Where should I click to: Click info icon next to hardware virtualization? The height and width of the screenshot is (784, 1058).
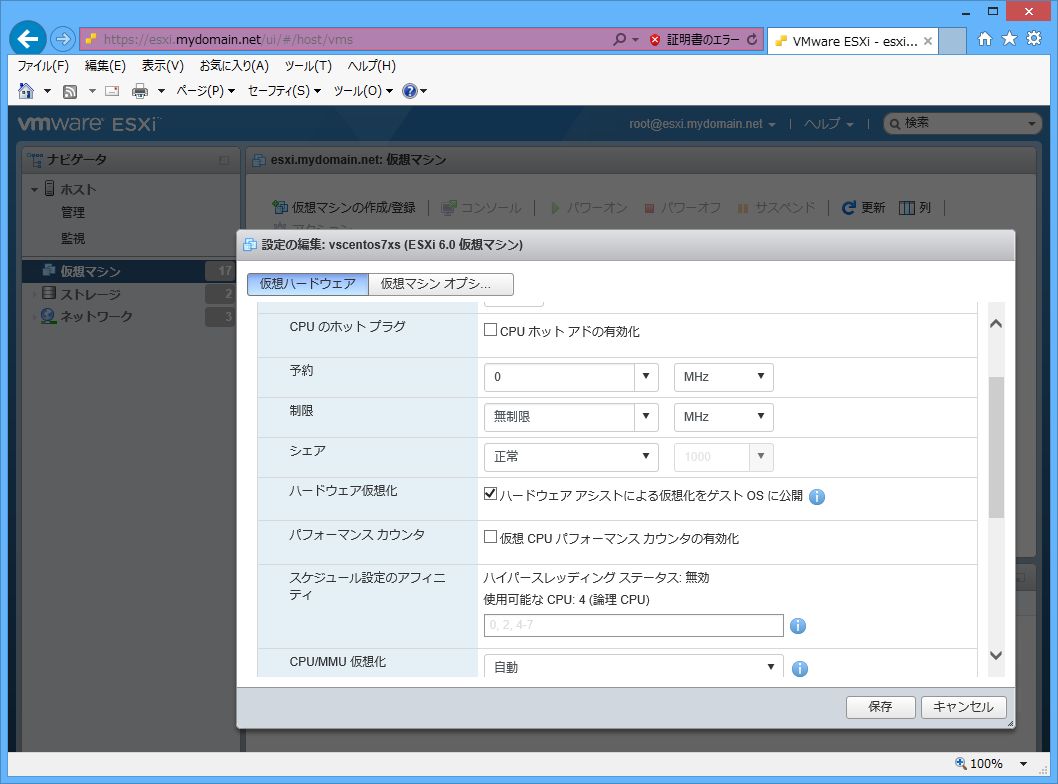point(816,497)
